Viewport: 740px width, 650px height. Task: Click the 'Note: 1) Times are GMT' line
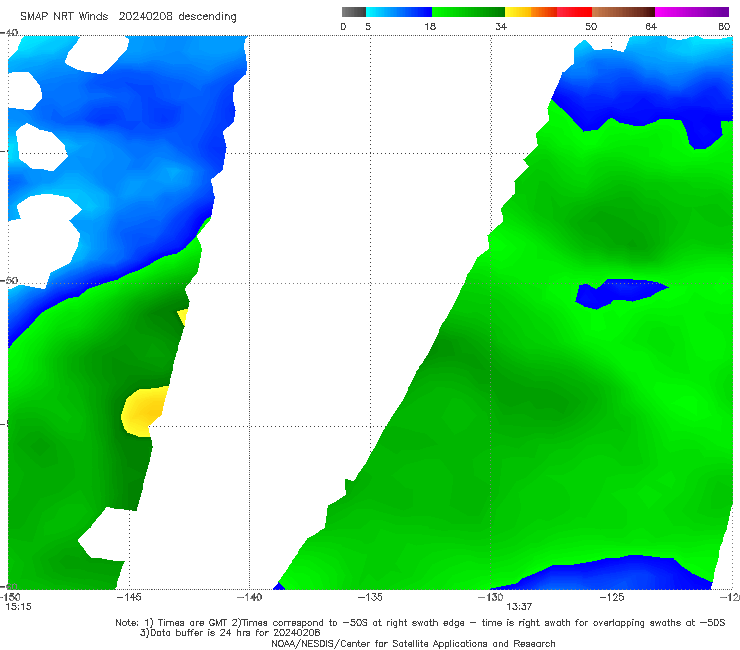(420, 623)
